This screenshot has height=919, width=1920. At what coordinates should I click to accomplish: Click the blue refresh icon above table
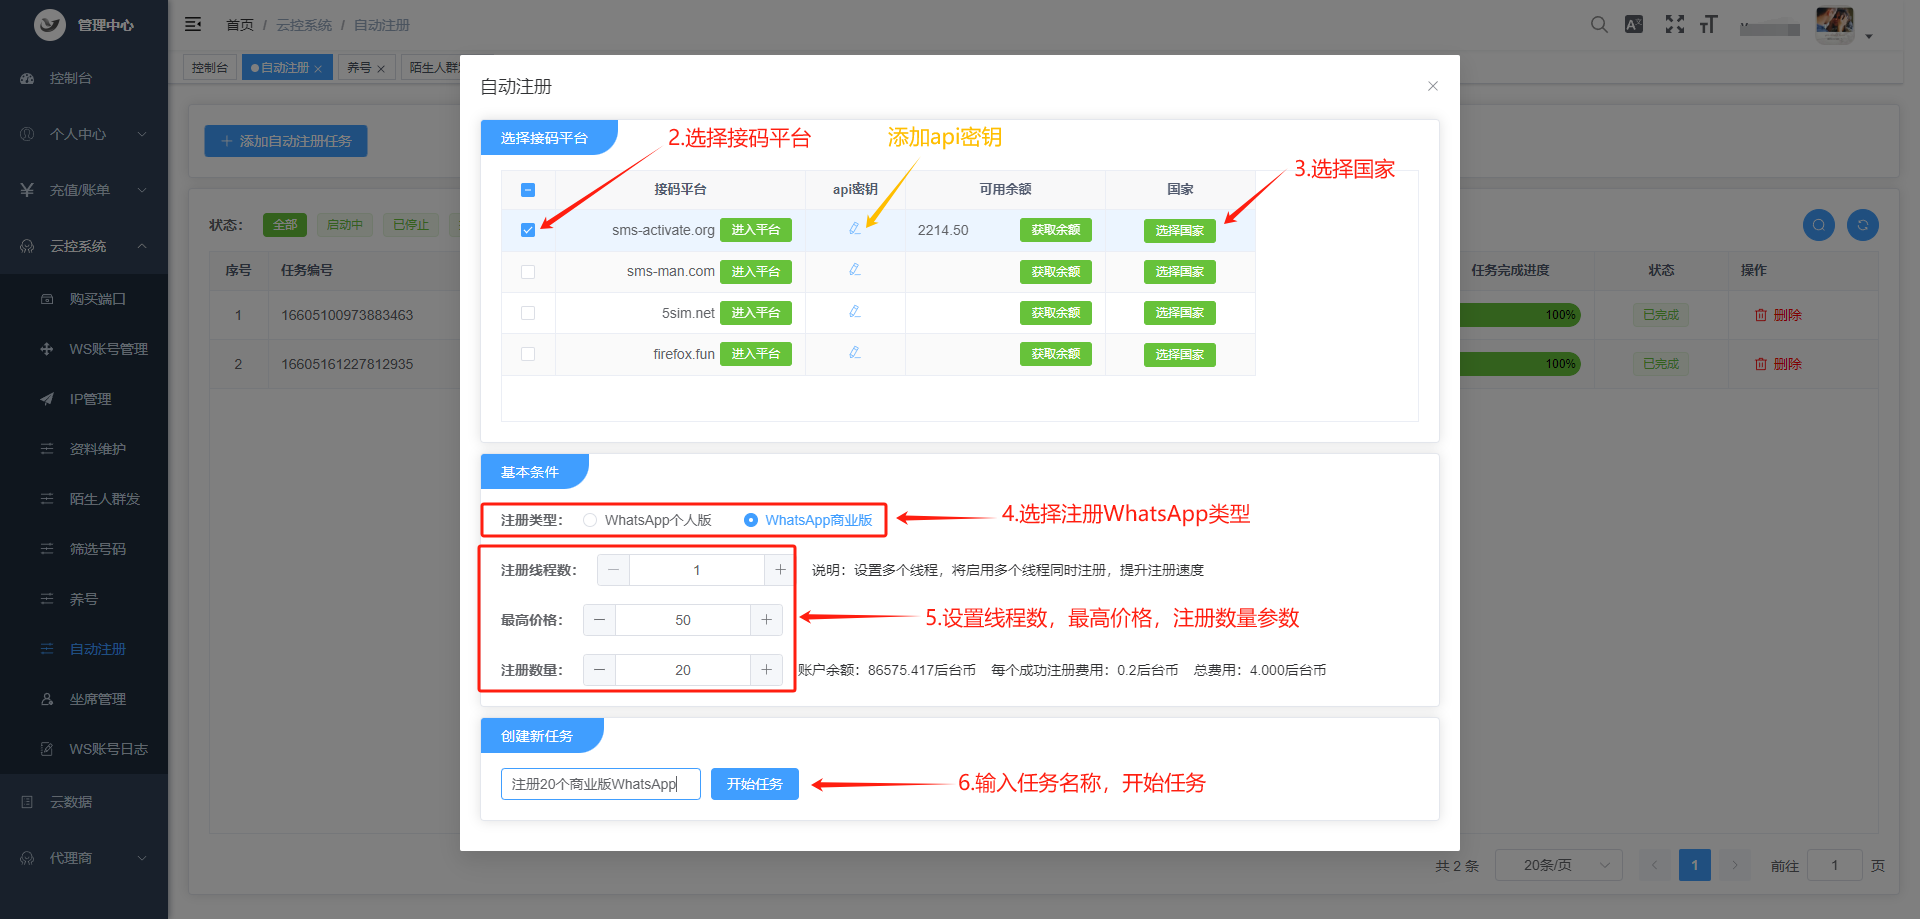click(x=1862, y=225)
